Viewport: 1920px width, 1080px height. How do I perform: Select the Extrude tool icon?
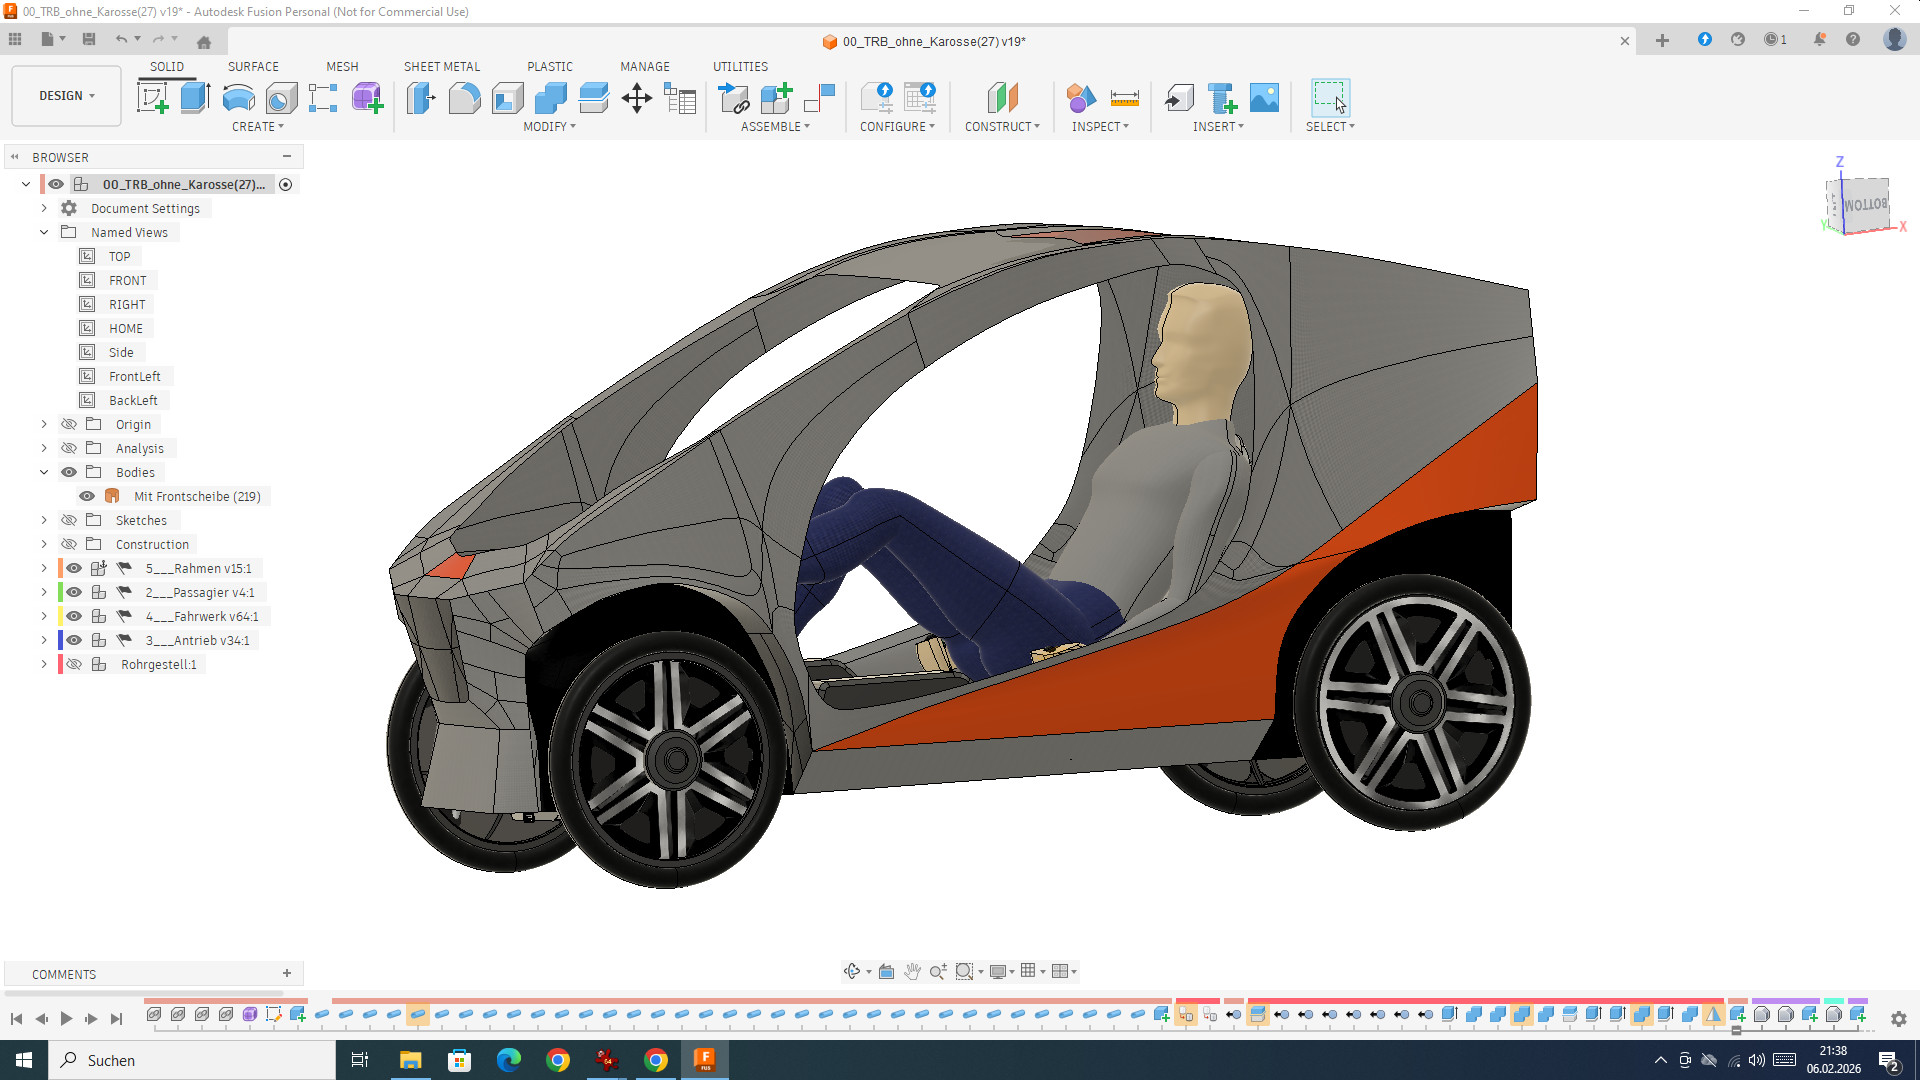click(x=195, y=98)
